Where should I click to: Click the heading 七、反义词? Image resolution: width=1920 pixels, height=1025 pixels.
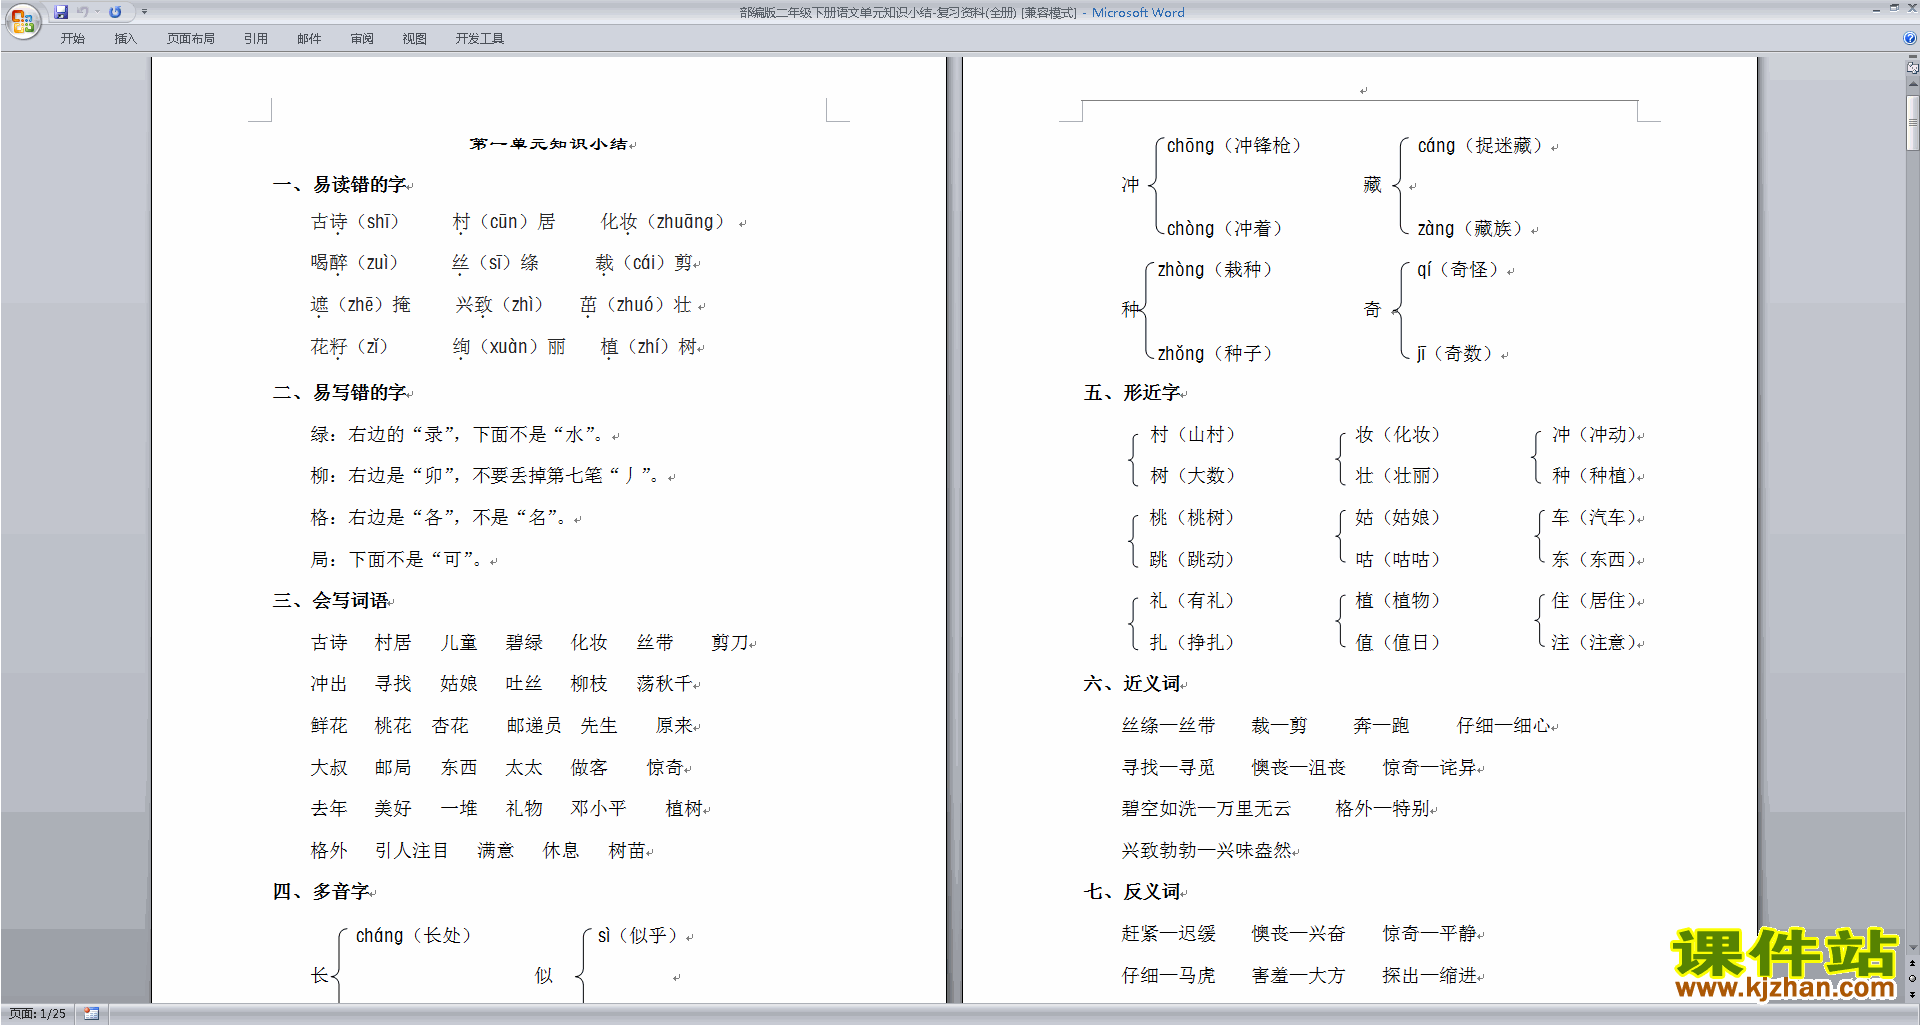pos(1132,892)
